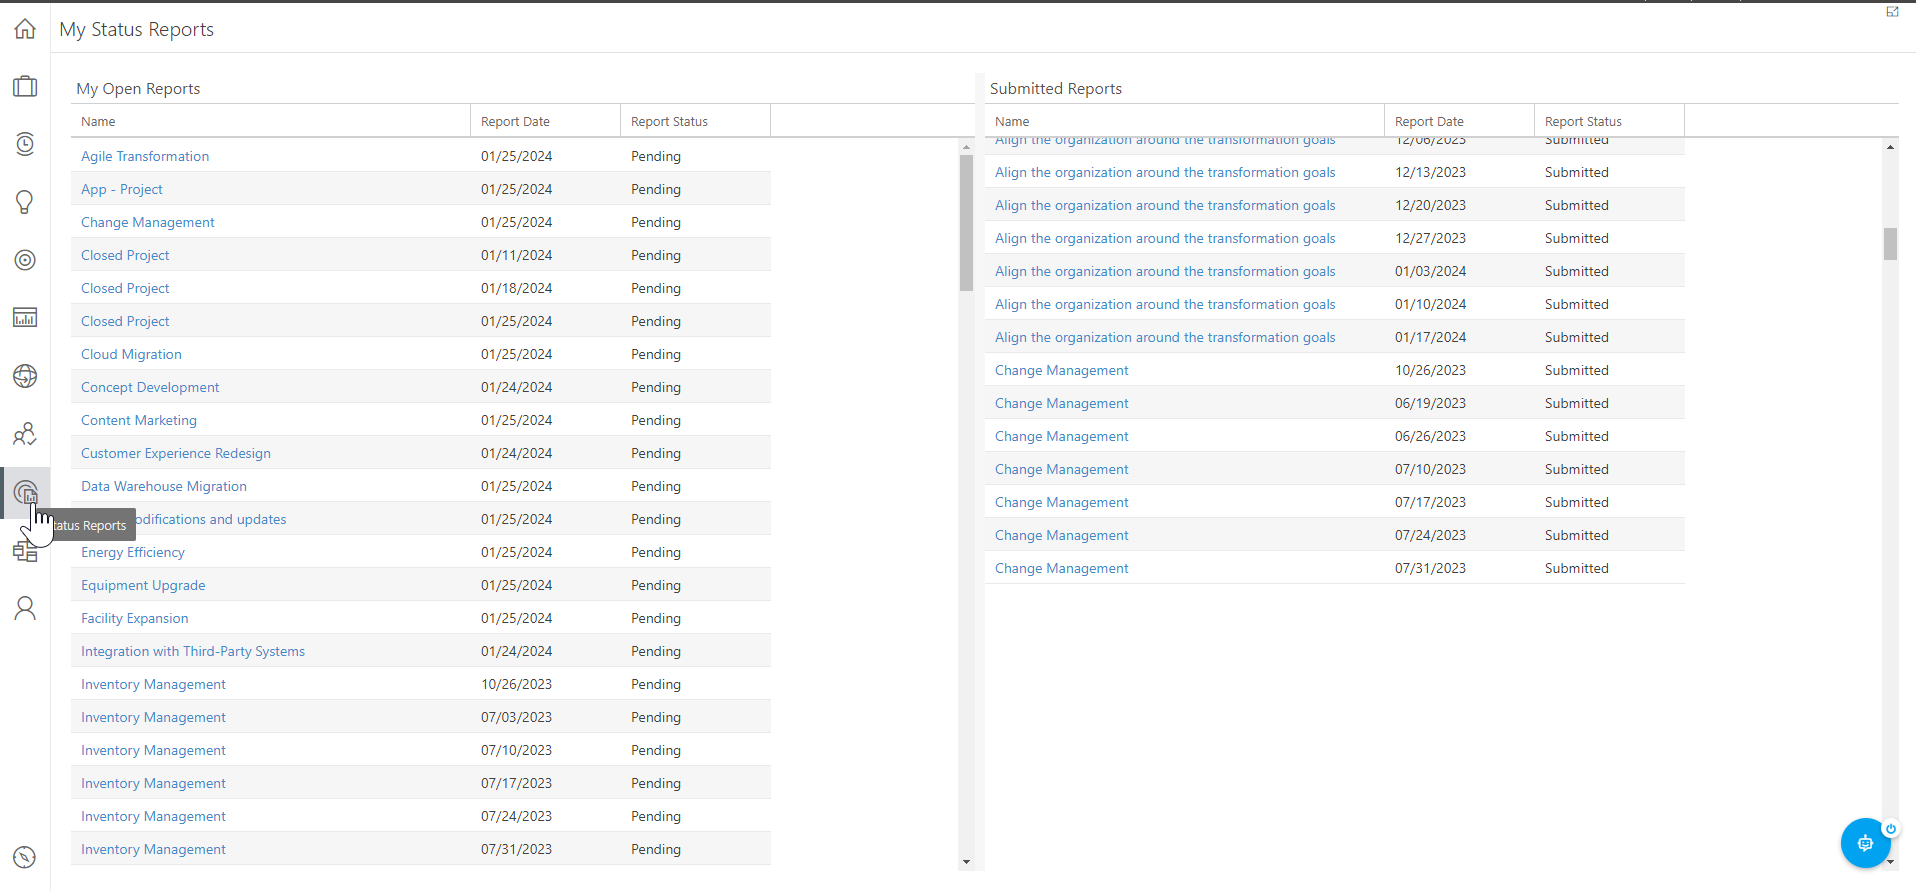
Task: Open Inventory Management report dated 07/31/2023
Action: click(153, 849)
